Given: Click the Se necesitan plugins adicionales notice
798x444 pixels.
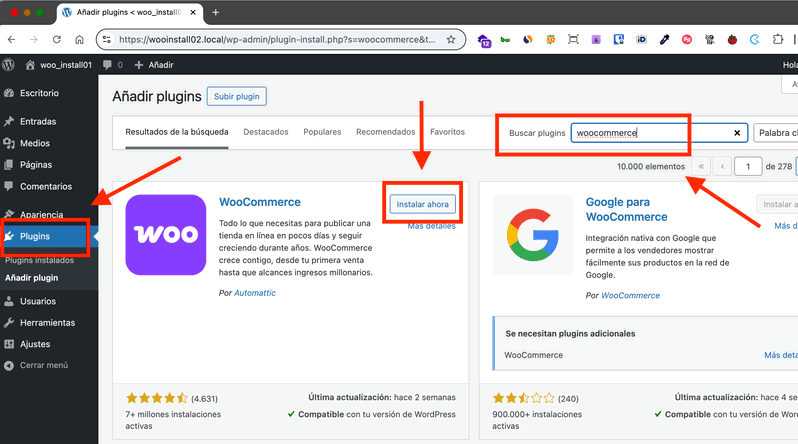Looking at the screenshot, I should [x=645, y=344].
